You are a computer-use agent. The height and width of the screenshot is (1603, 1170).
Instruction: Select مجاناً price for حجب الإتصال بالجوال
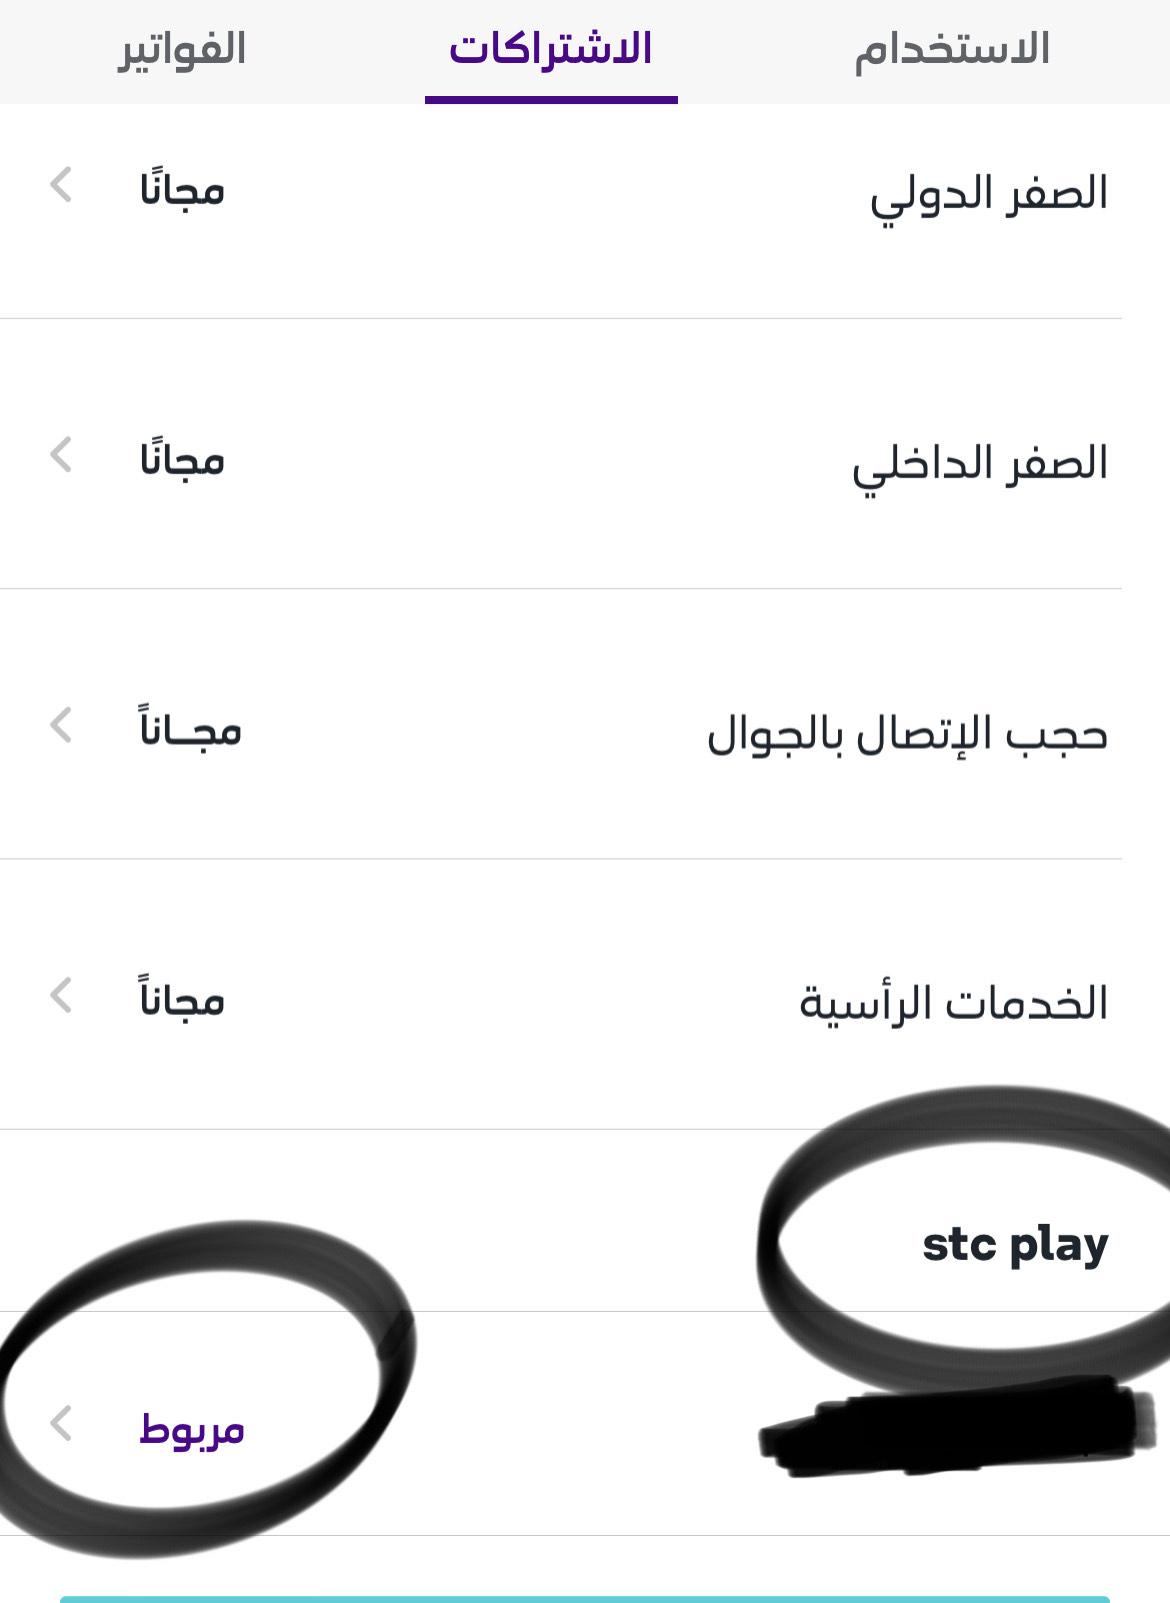click(190, 729)
